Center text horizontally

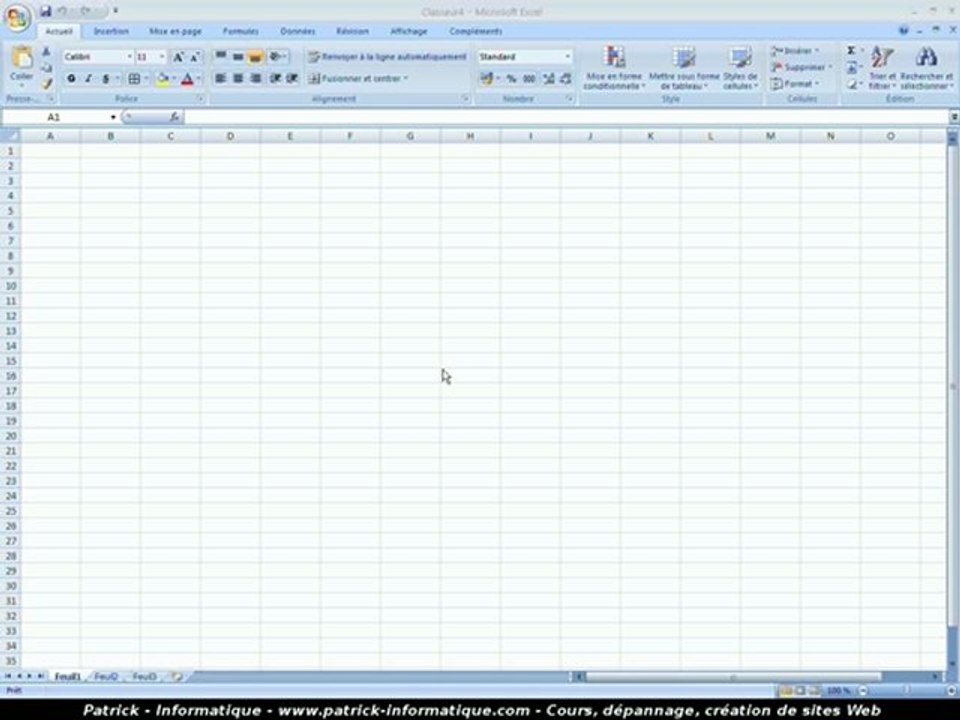click(x=238, y=78)
